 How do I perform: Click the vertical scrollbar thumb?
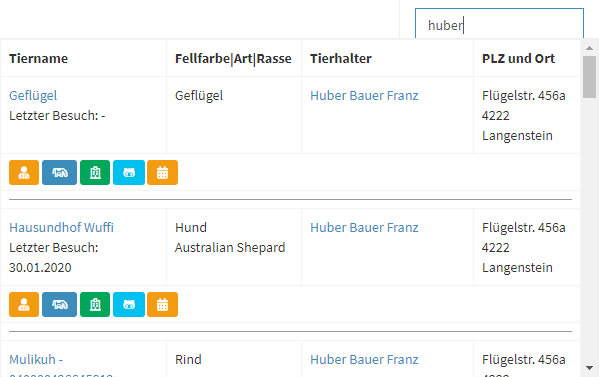(589, 77)
